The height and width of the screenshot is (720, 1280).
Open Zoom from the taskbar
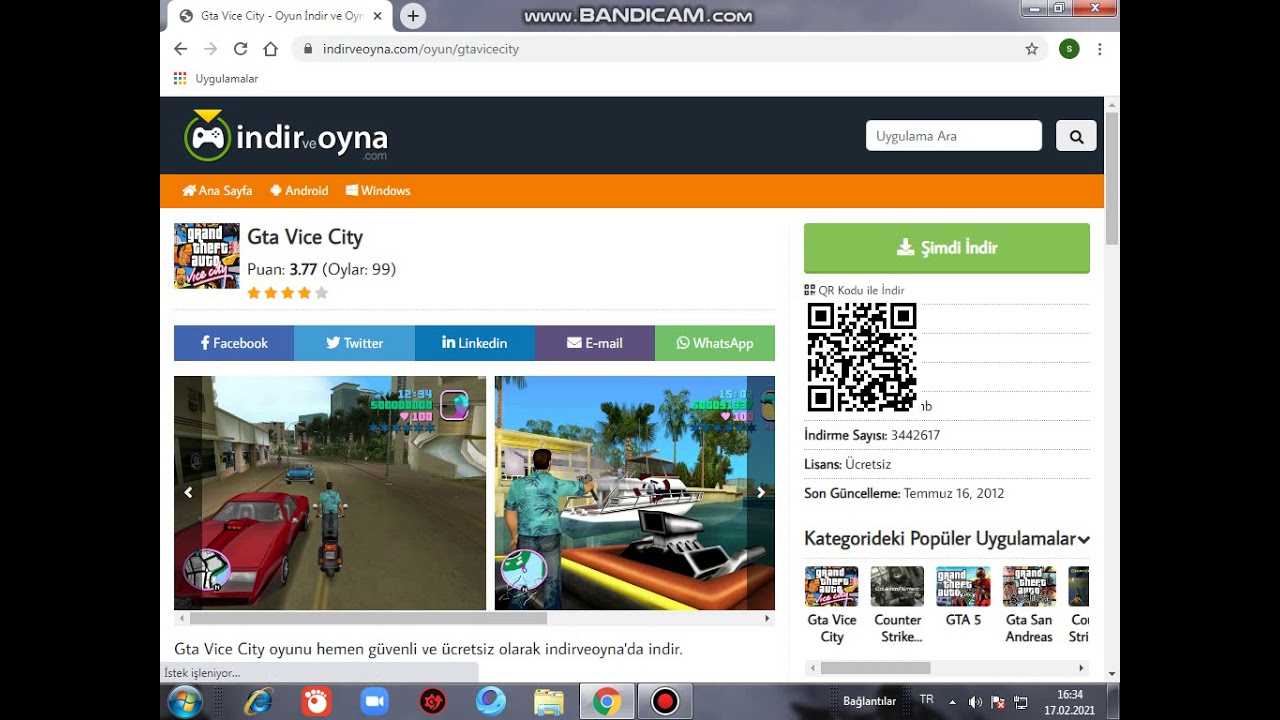374,702
